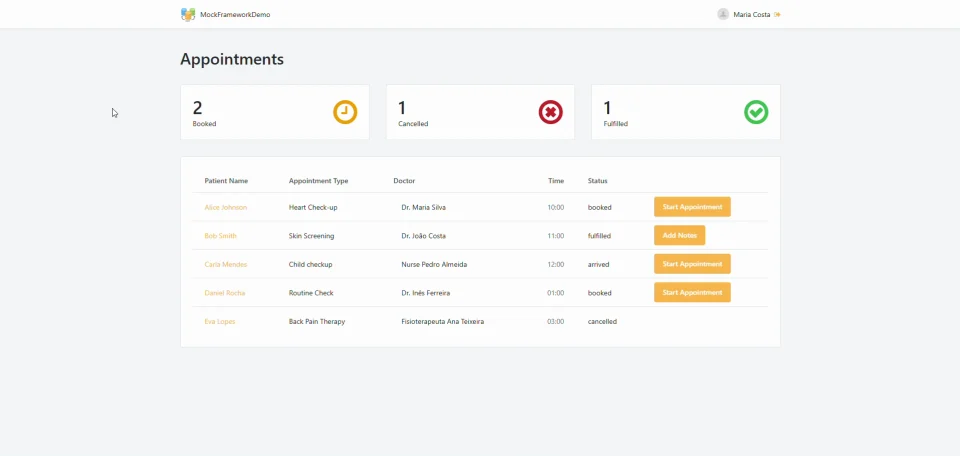The height and width of the screenshot is (456, 960).
Task: Open Bob Smith's patient record
Action: click(220, 236)
